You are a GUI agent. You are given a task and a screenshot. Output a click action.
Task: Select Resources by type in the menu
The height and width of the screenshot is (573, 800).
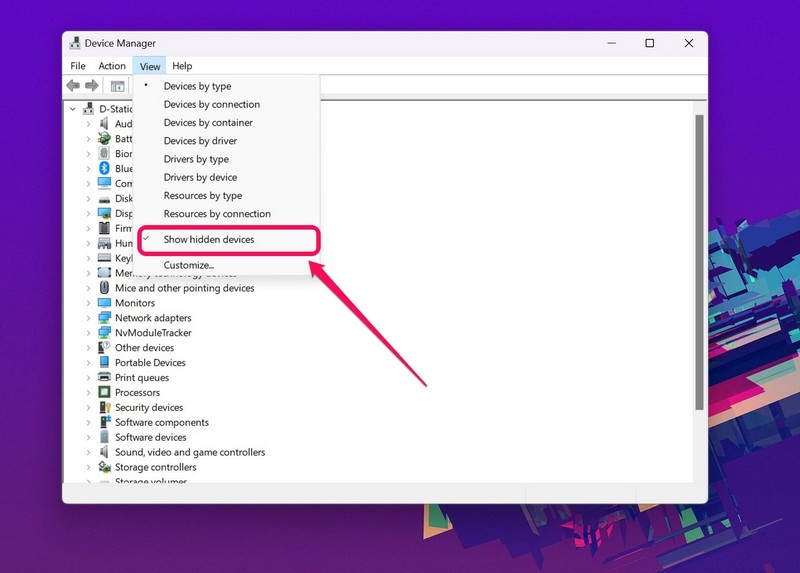pos(203,196)
